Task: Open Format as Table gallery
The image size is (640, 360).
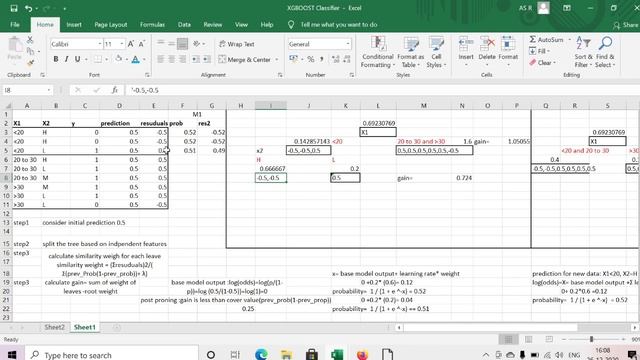Action: click(411, 53)
